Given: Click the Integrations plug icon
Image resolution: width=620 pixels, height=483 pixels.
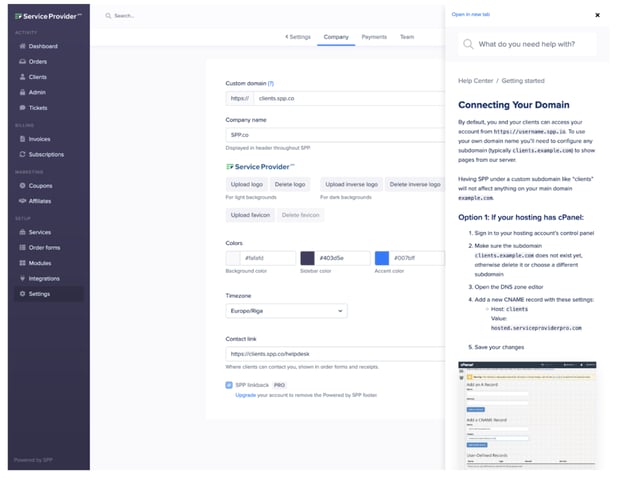Looking at the screenshot, I should (23, 279).
